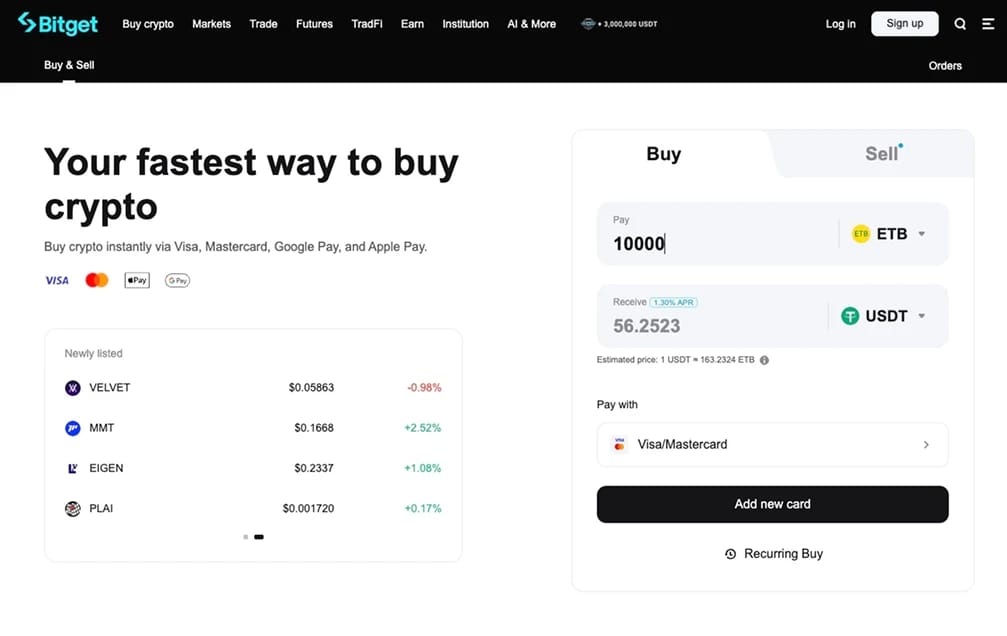This screenshot has height=636, width=1007.
Task: Click the Bitget logo
Action: (58, 24)
